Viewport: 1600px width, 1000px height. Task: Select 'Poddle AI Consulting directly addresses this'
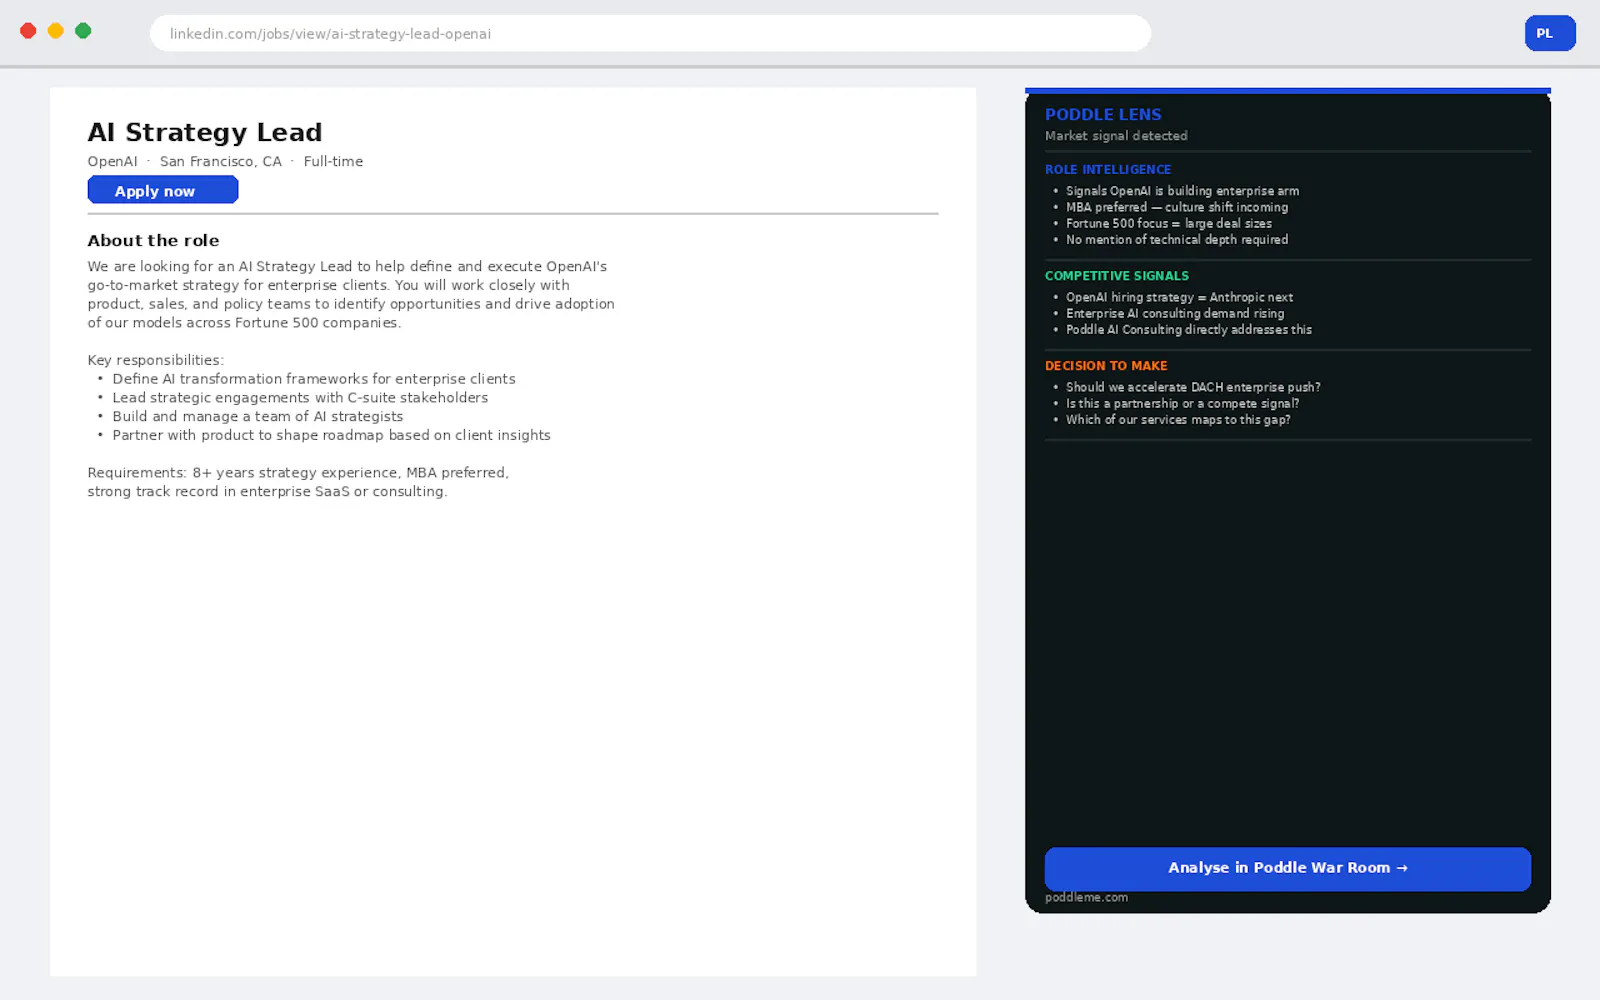1189,329
